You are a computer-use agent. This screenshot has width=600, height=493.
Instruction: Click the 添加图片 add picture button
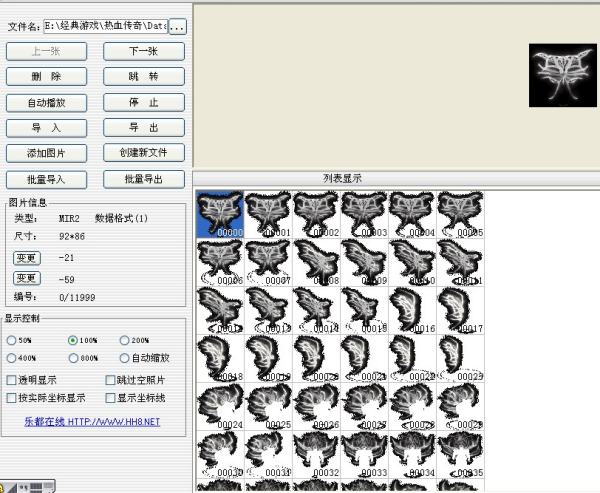coord(47,153)
